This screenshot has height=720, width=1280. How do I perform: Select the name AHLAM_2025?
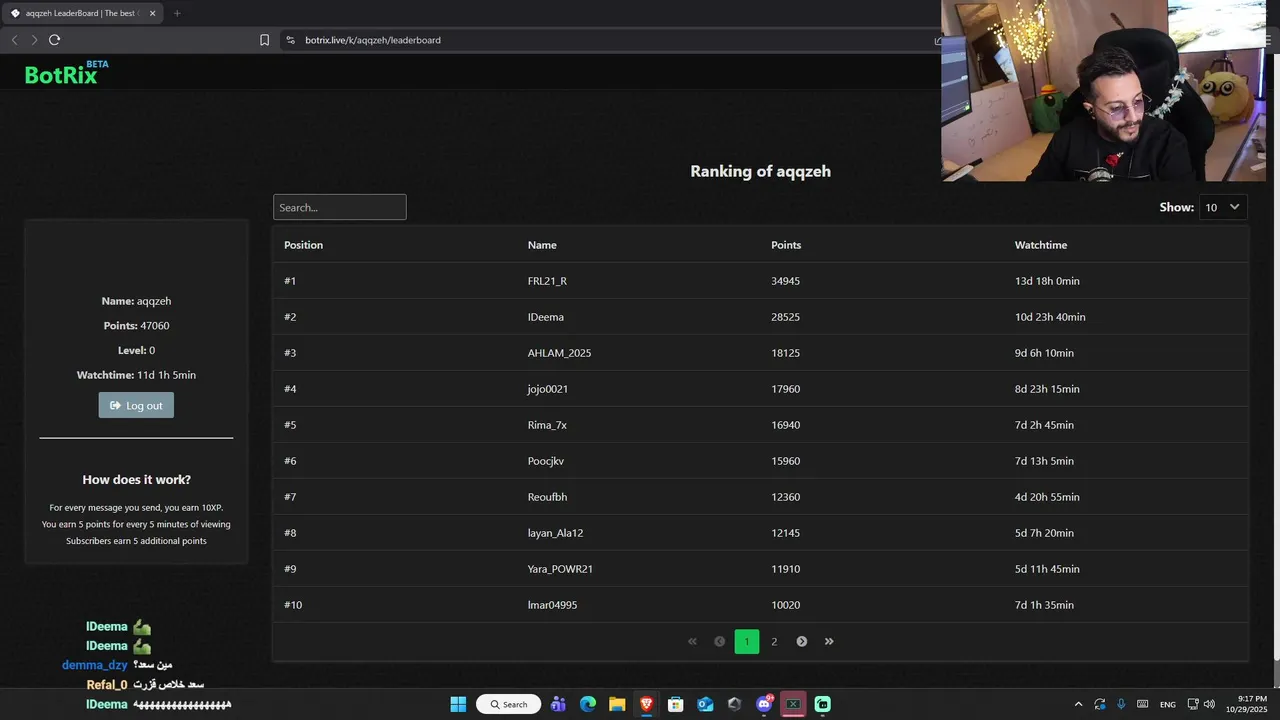pyautogui.click(x=559, y=353)
